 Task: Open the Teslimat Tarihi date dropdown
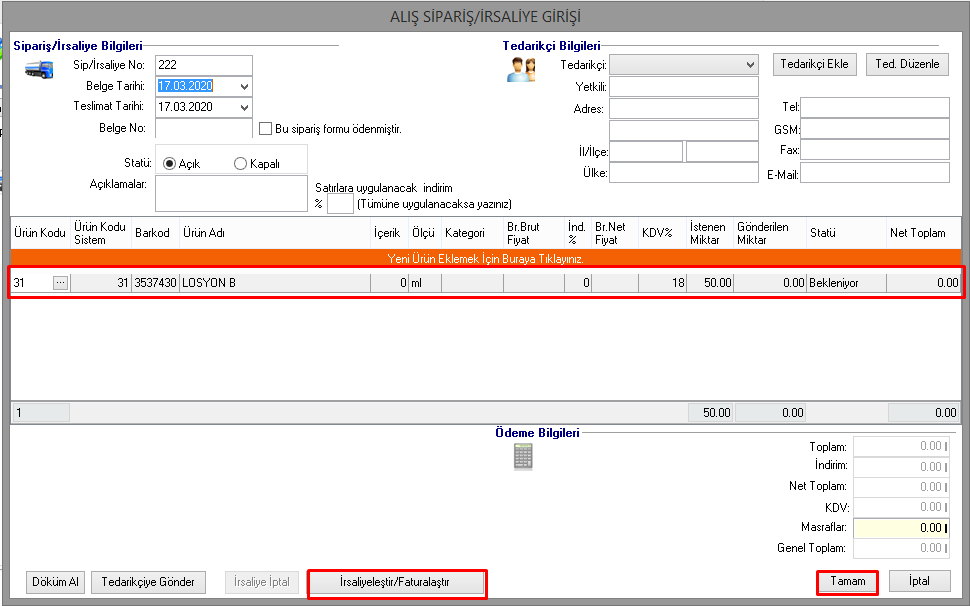tap(245, 107)
